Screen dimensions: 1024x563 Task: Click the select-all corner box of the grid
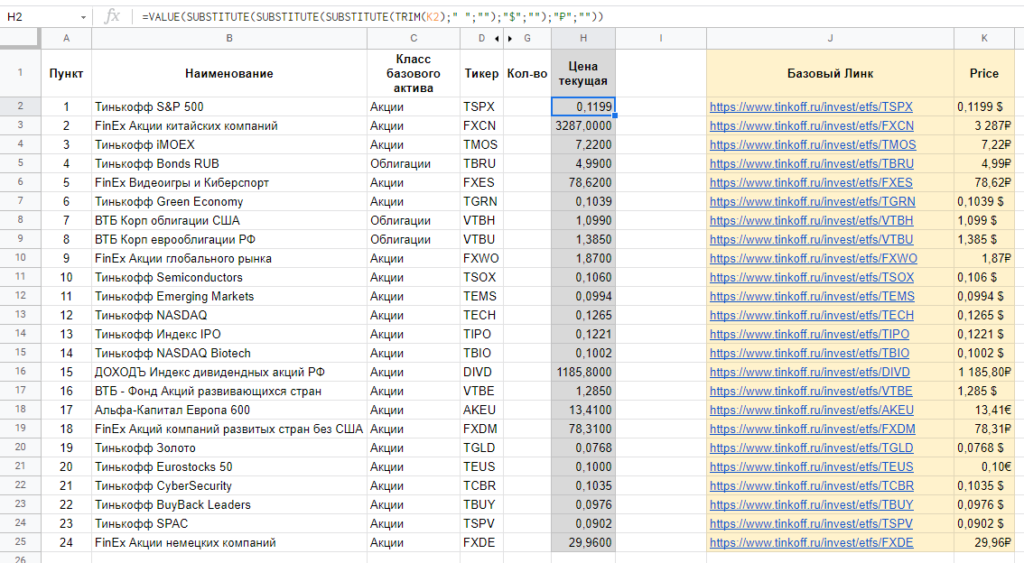pos(20,38)
